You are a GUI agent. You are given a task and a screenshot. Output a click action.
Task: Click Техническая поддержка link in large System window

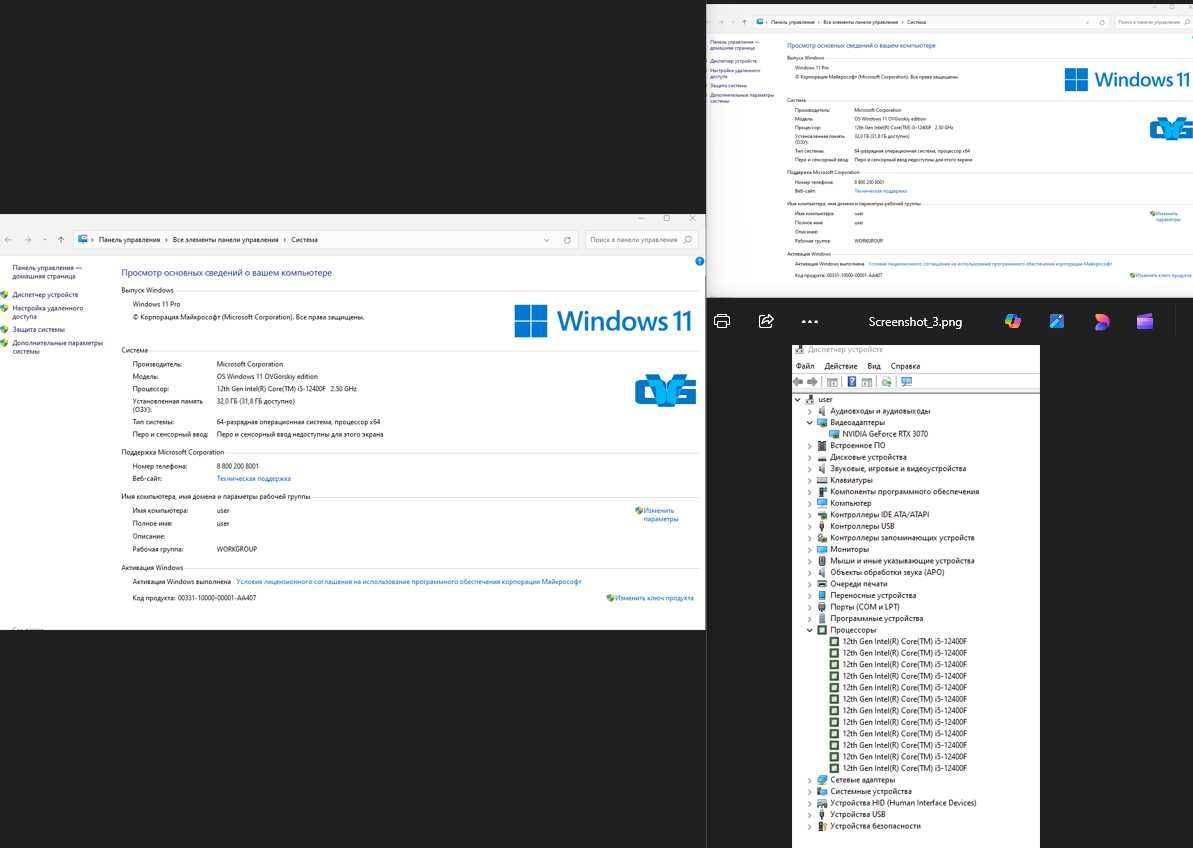[x=253, y=478]
